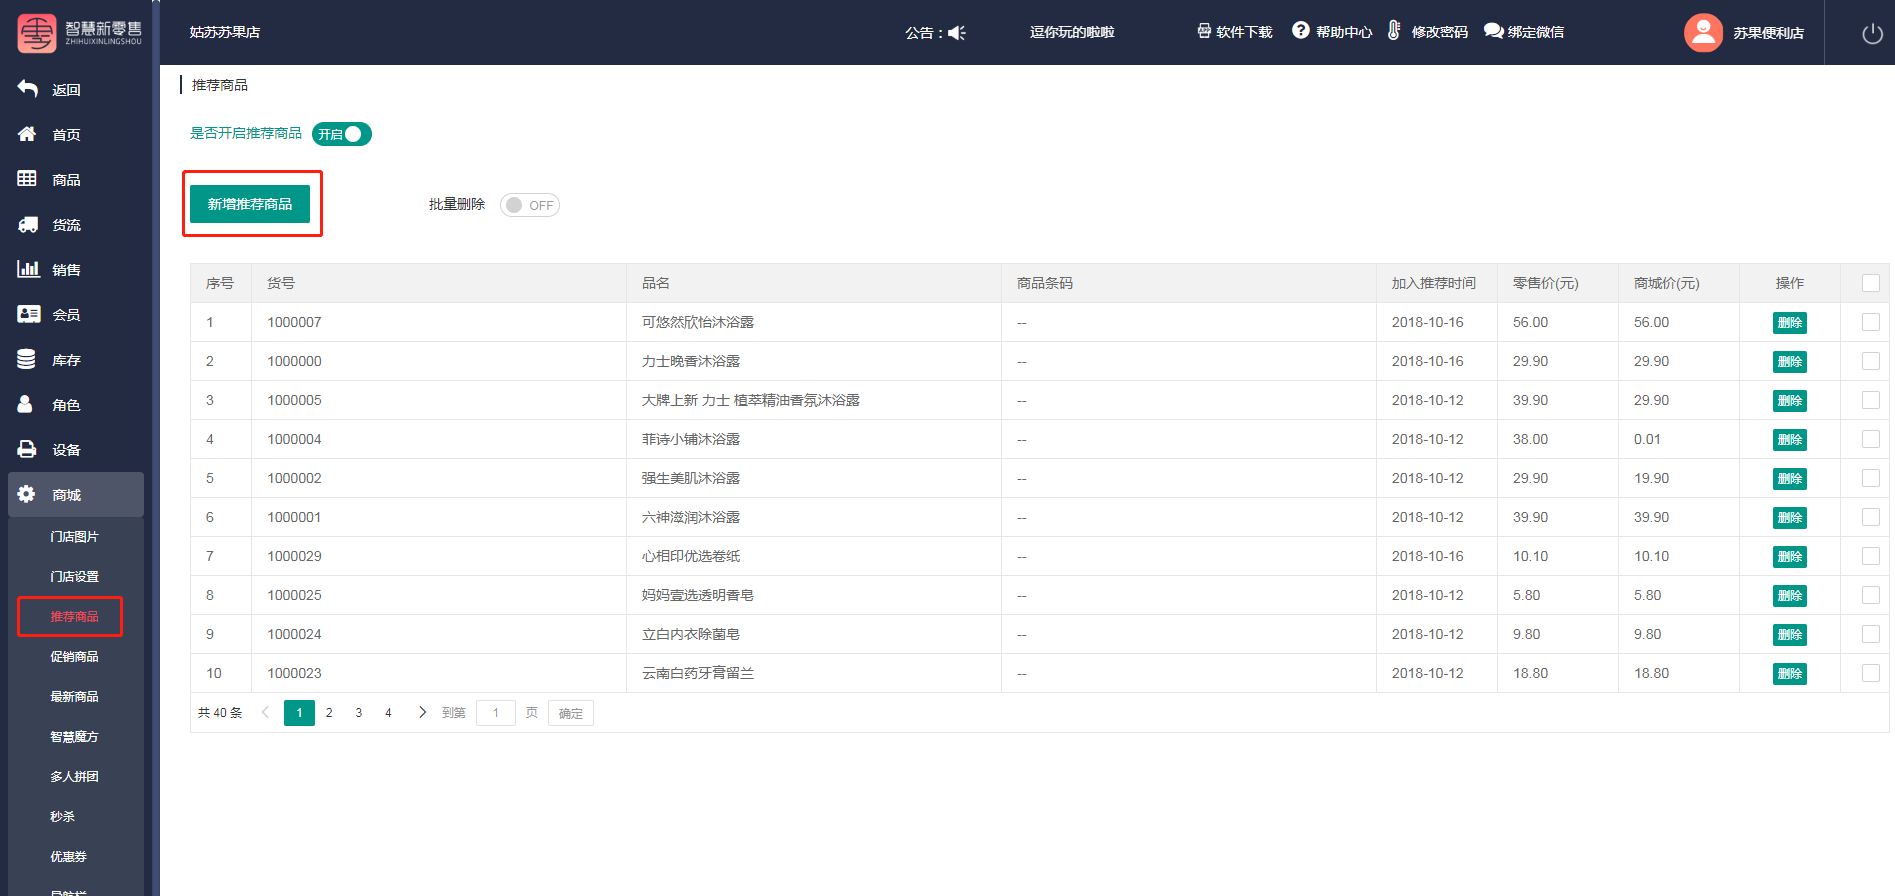This screenshot has width=1895, height=896.
Task: Click the printer icon for 设备
Action: tap(27, 449)
